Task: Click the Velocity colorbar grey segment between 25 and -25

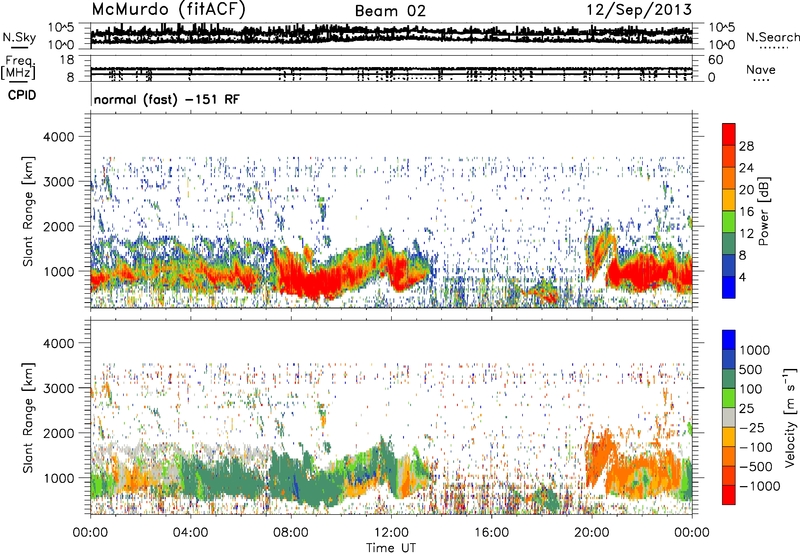Action: (x=729, y=417)
